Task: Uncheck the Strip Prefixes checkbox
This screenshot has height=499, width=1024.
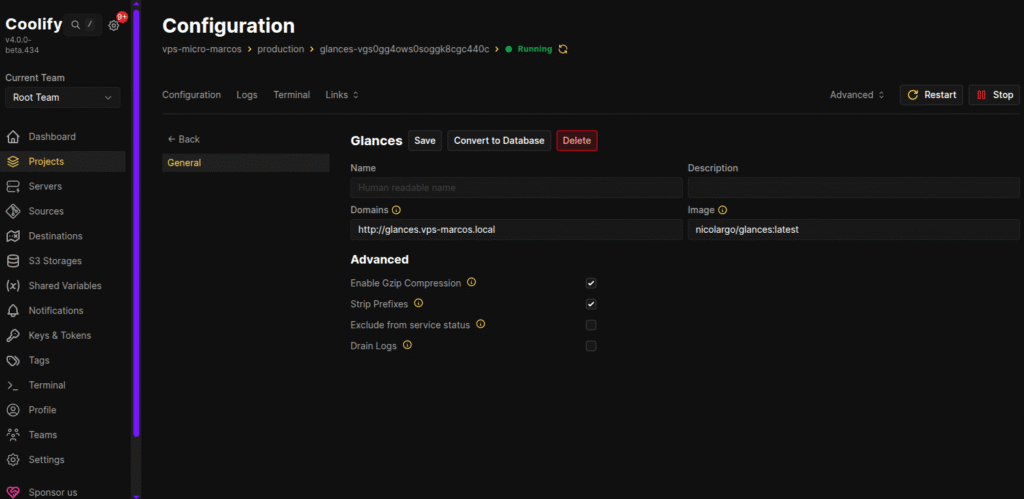Action: [591, 304]
